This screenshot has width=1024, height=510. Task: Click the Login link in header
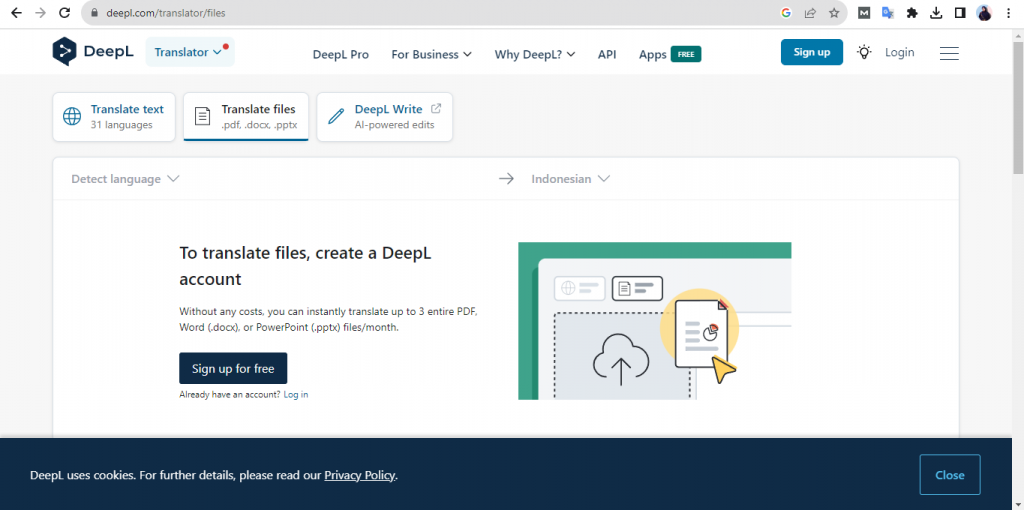(899, 52)
